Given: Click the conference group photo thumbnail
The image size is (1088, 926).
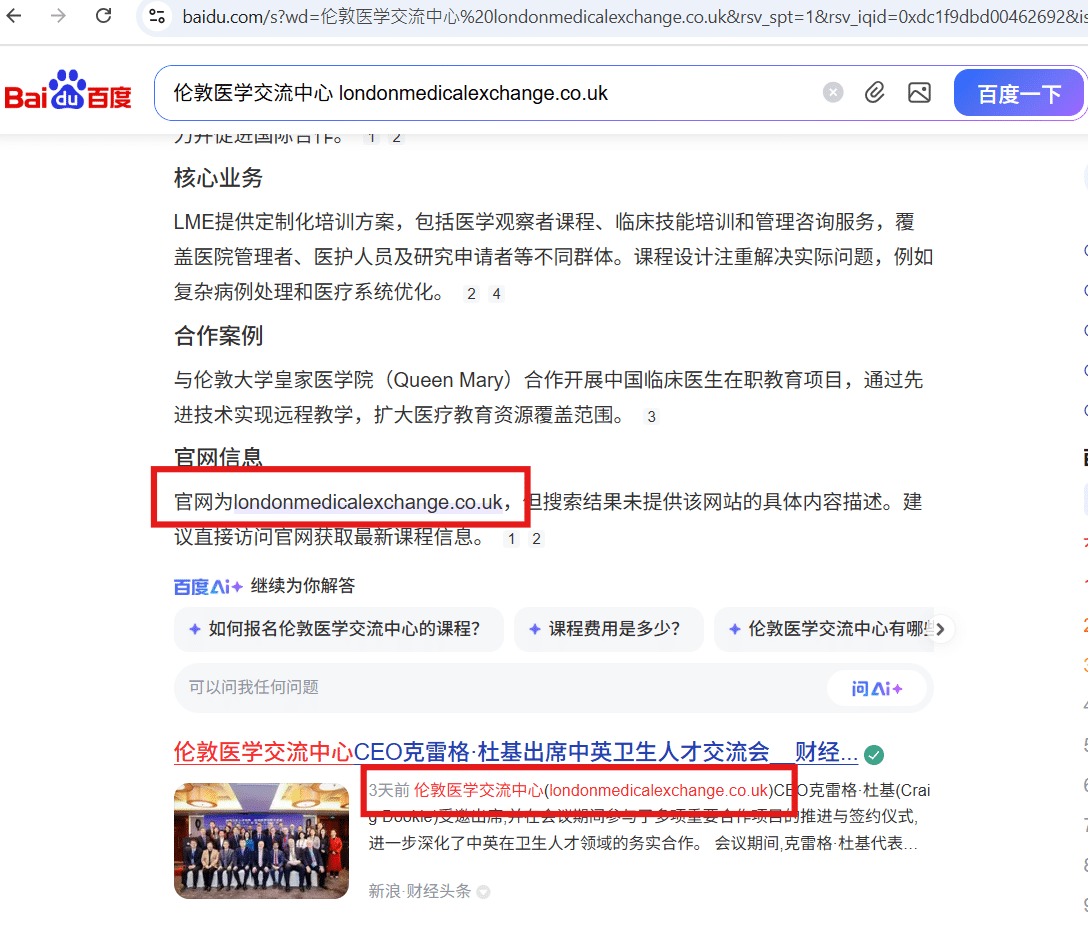Looking at the screenshot, I should (261, 840).
